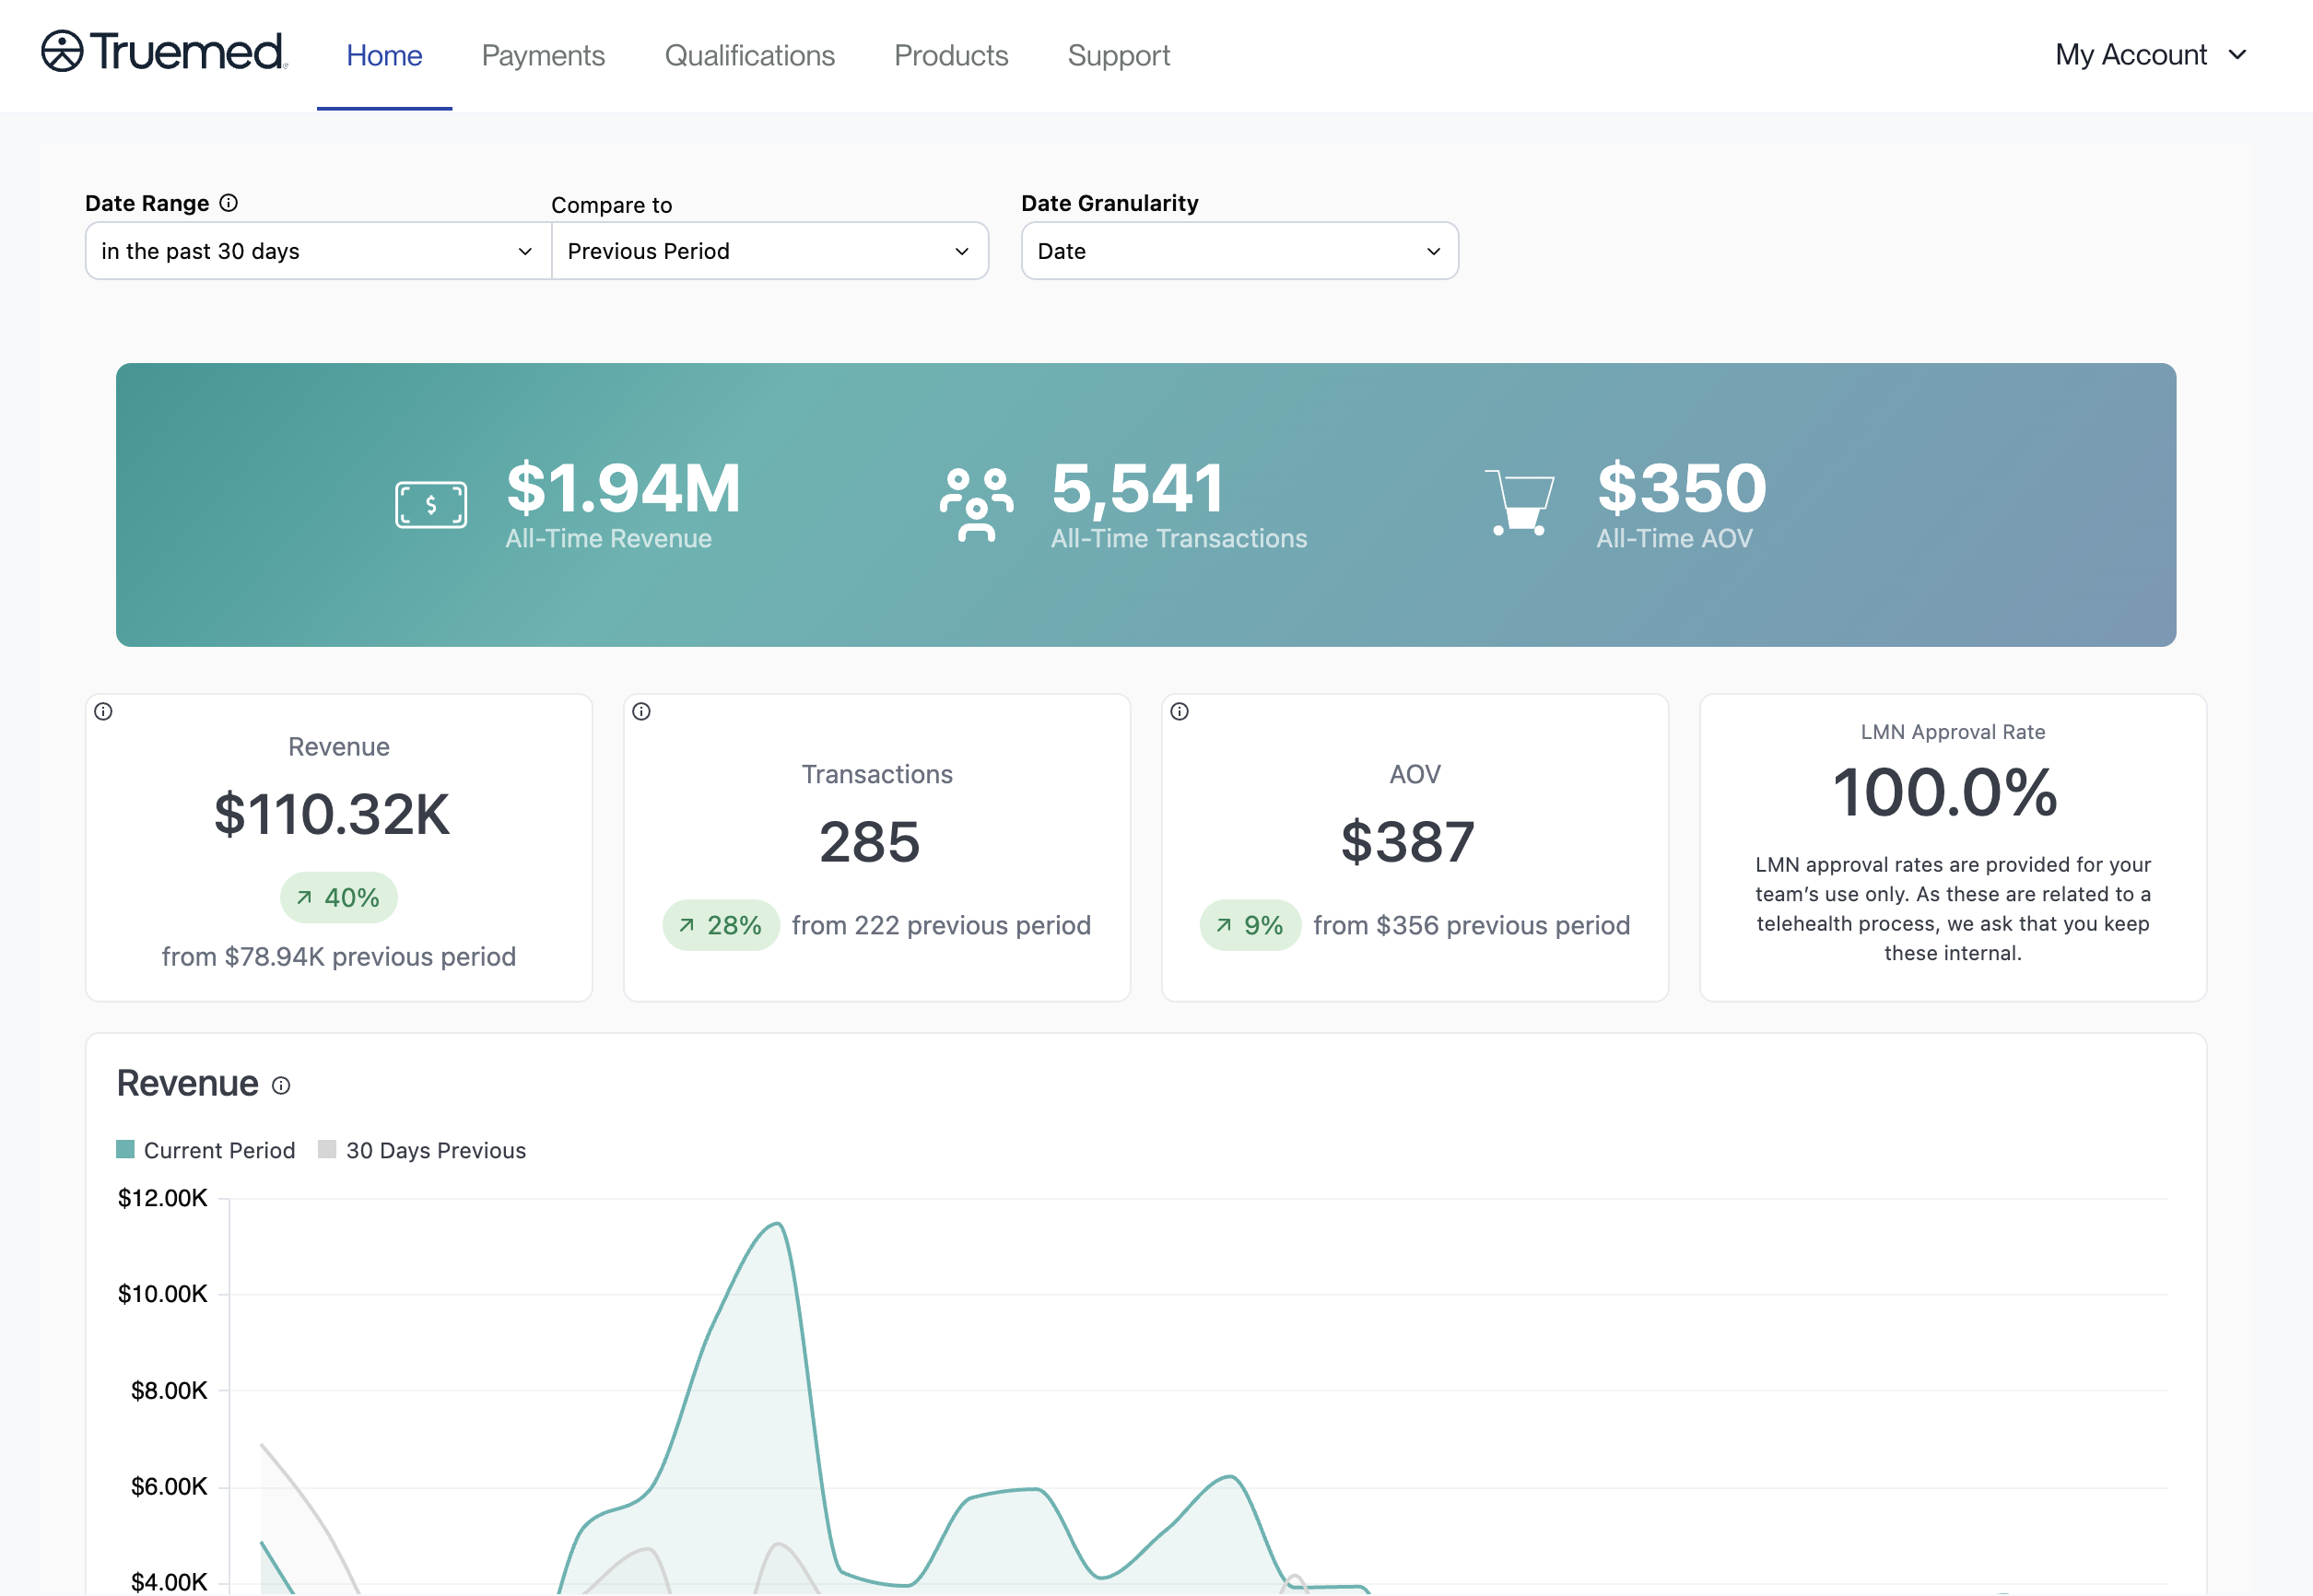Viewport: 2313px width, 1596px height.
Task: Click the All-Time AOV cart icon
Action: click(1520, 503)
